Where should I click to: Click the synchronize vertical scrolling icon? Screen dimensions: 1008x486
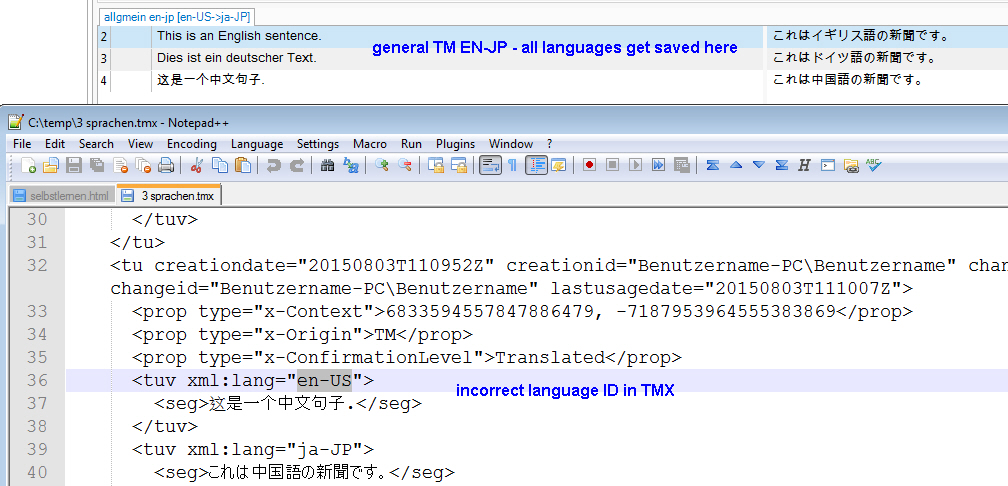click(436, 166)
